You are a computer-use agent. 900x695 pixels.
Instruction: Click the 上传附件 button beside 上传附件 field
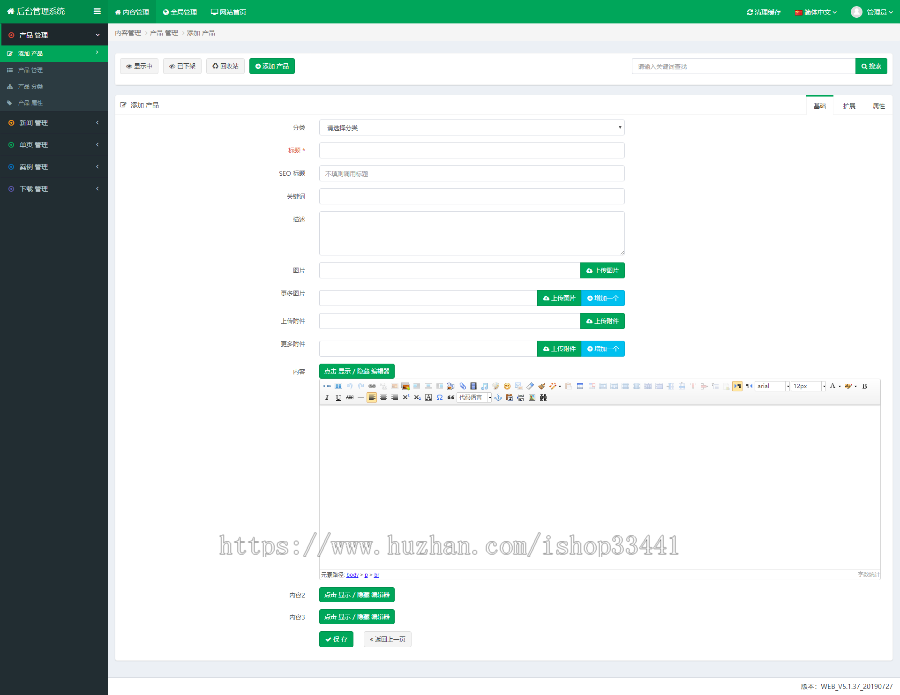pos(602,321)
